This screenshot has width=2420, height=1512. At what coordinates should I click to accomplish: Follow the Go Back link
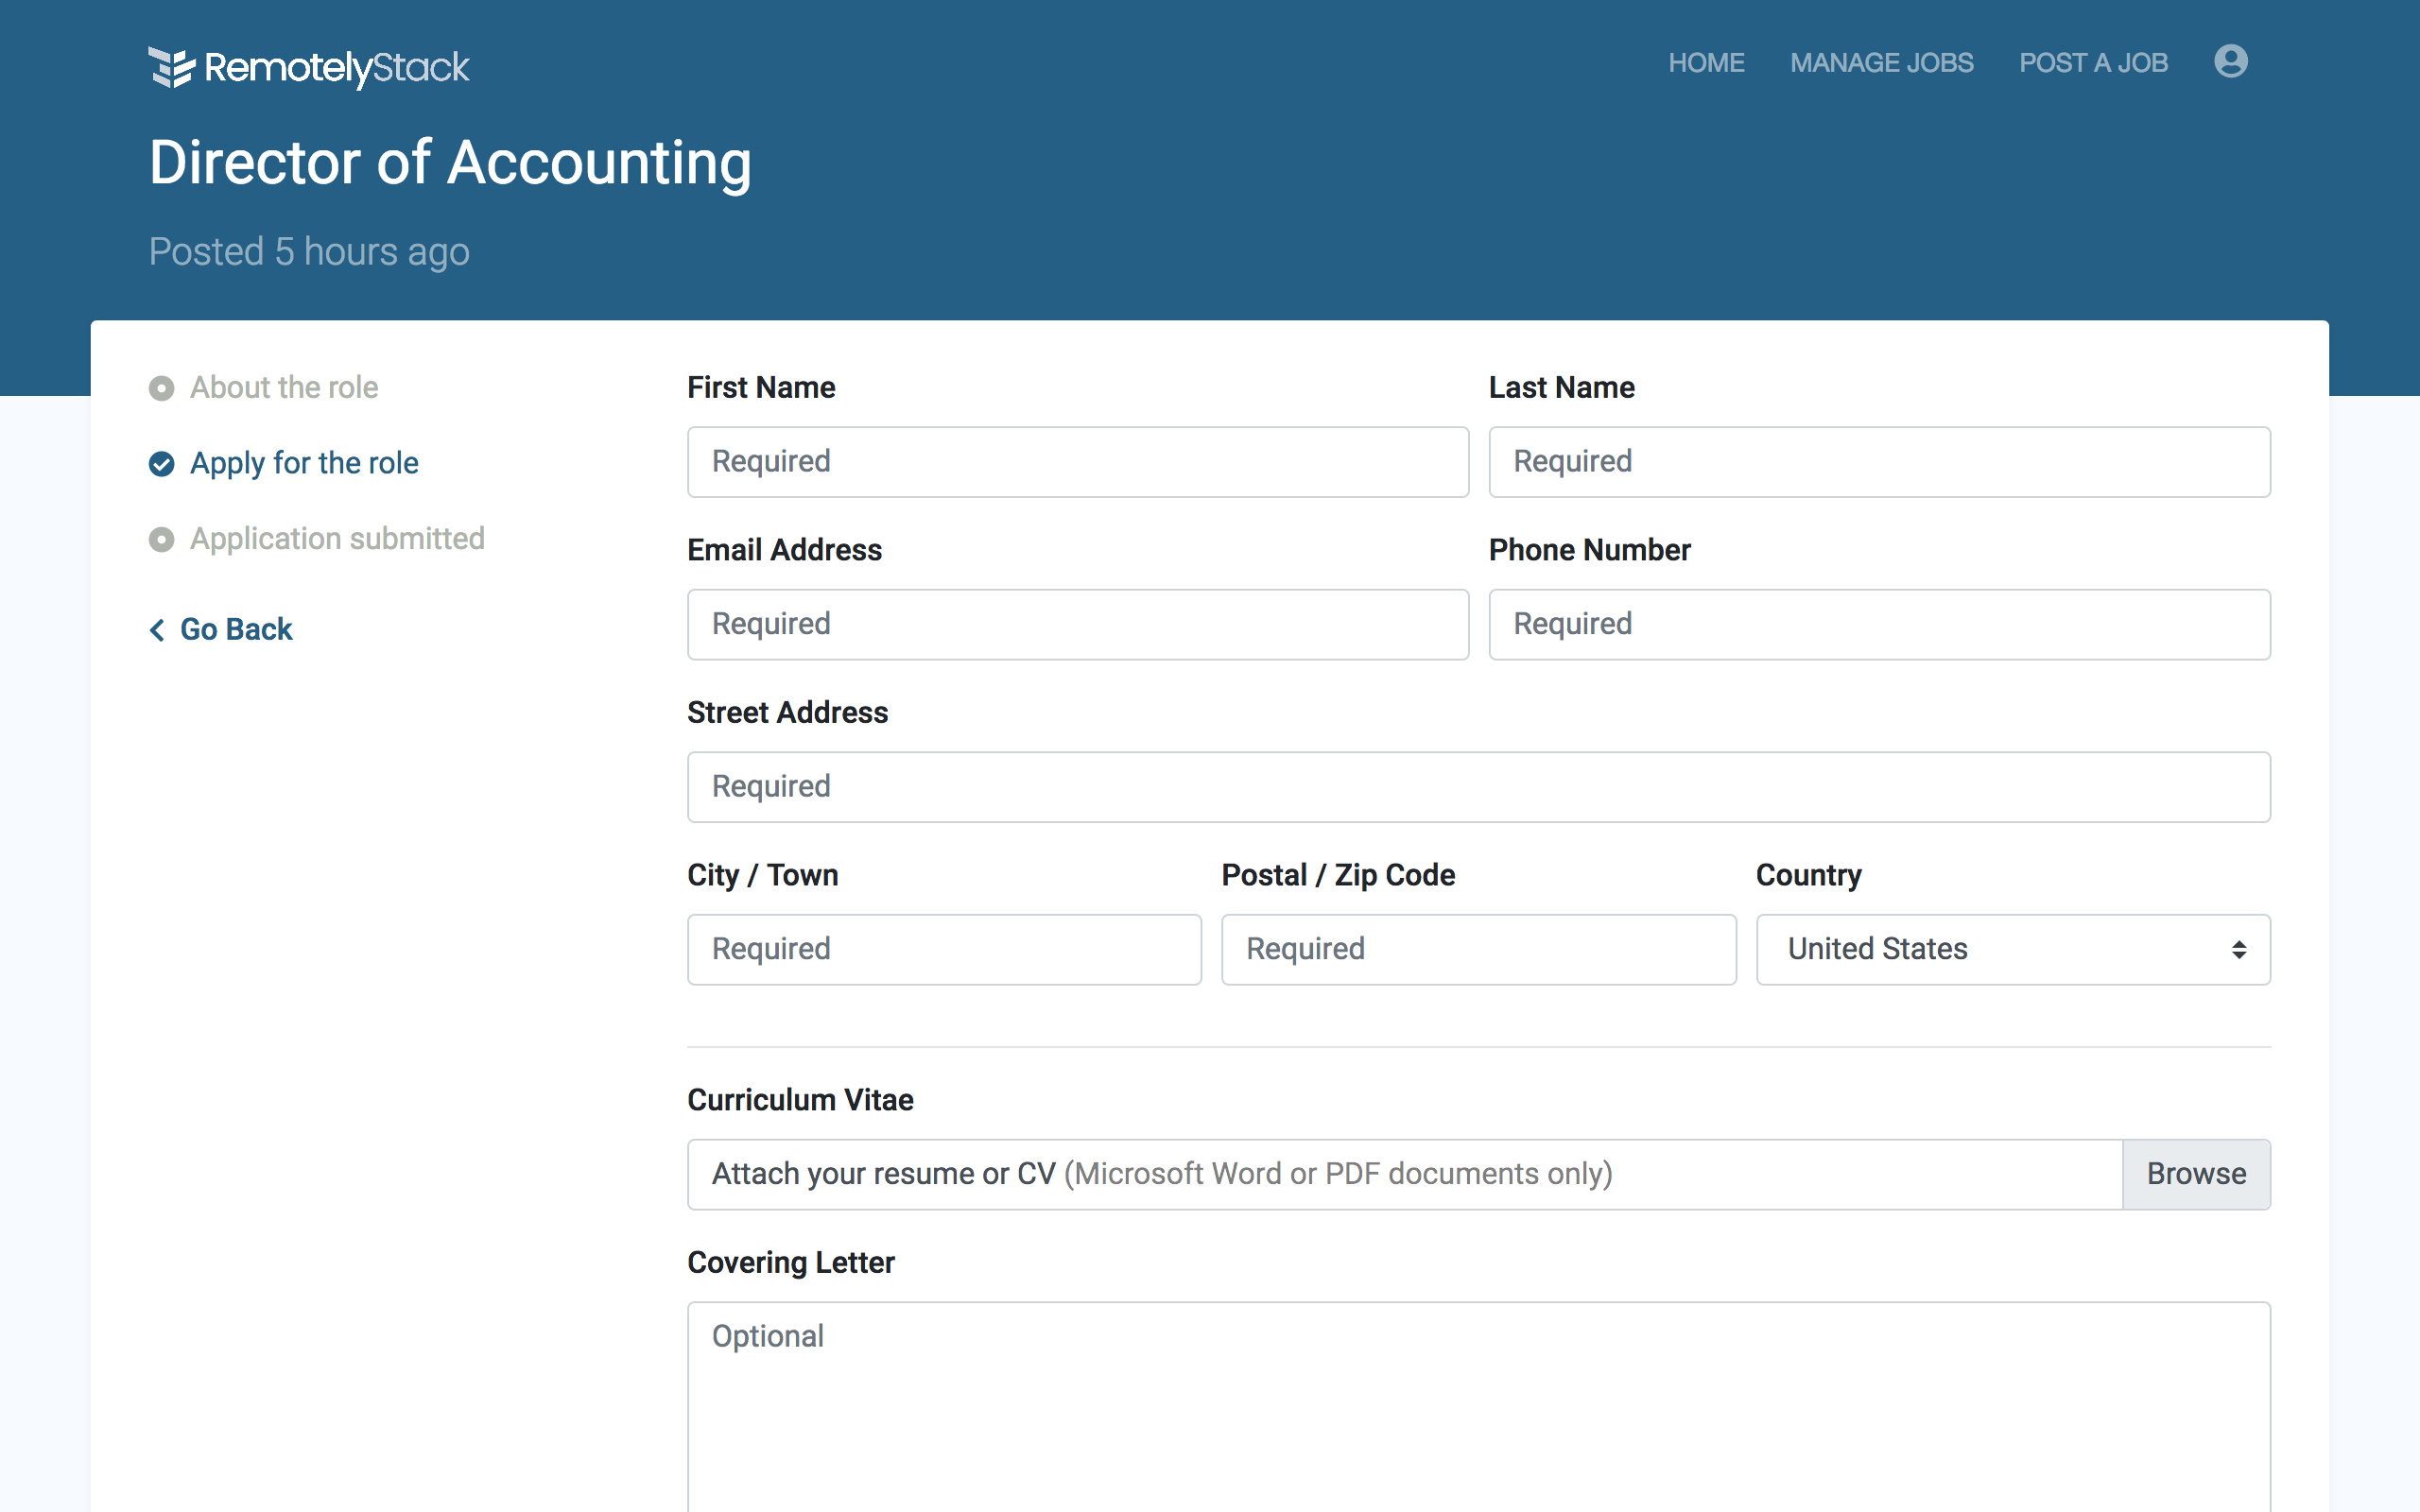tap(236, 629)
